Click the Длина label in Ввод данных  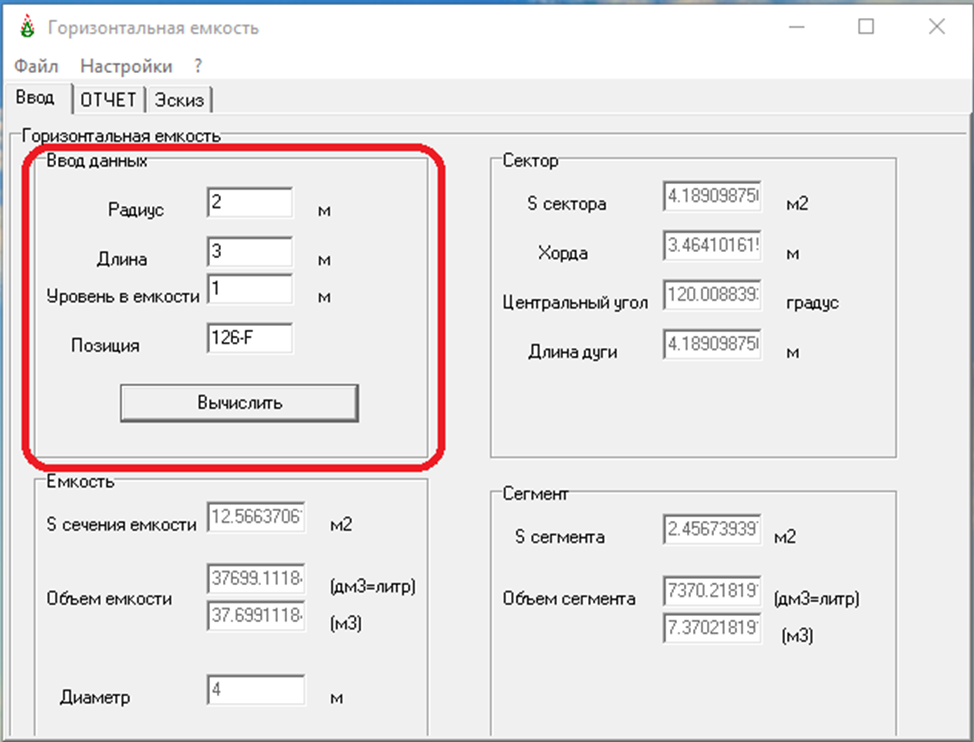pos(122,259)
